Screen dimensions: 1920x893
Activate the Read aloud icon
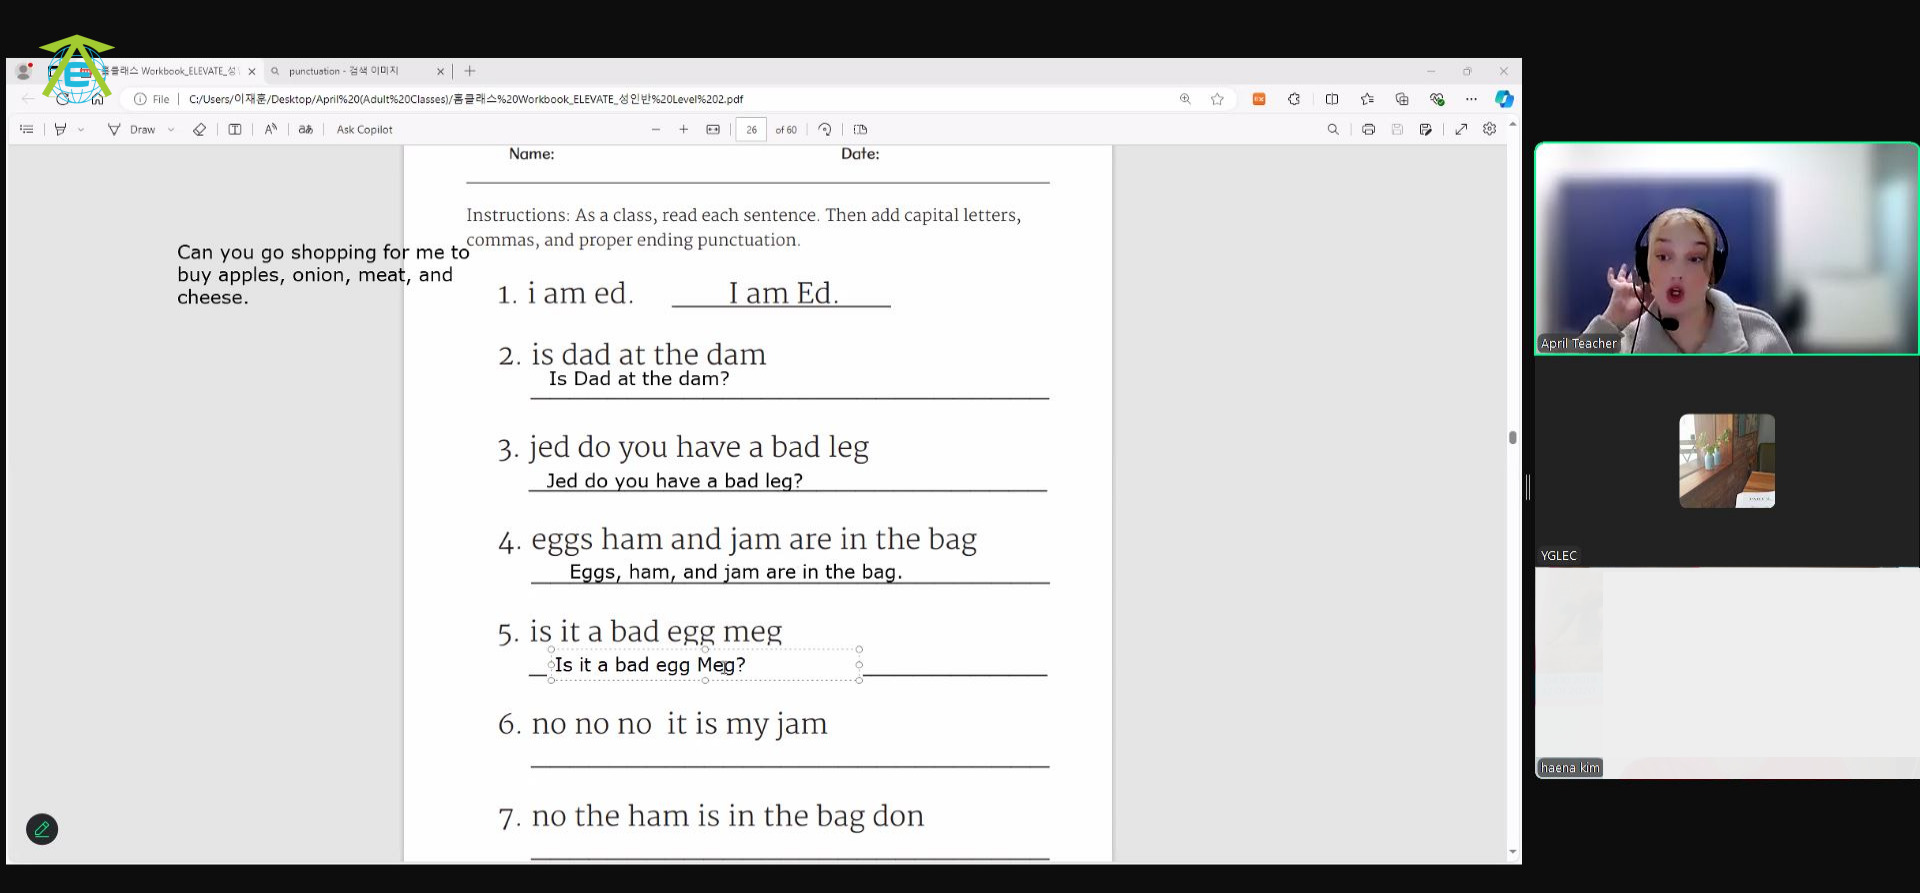[271, 129]
